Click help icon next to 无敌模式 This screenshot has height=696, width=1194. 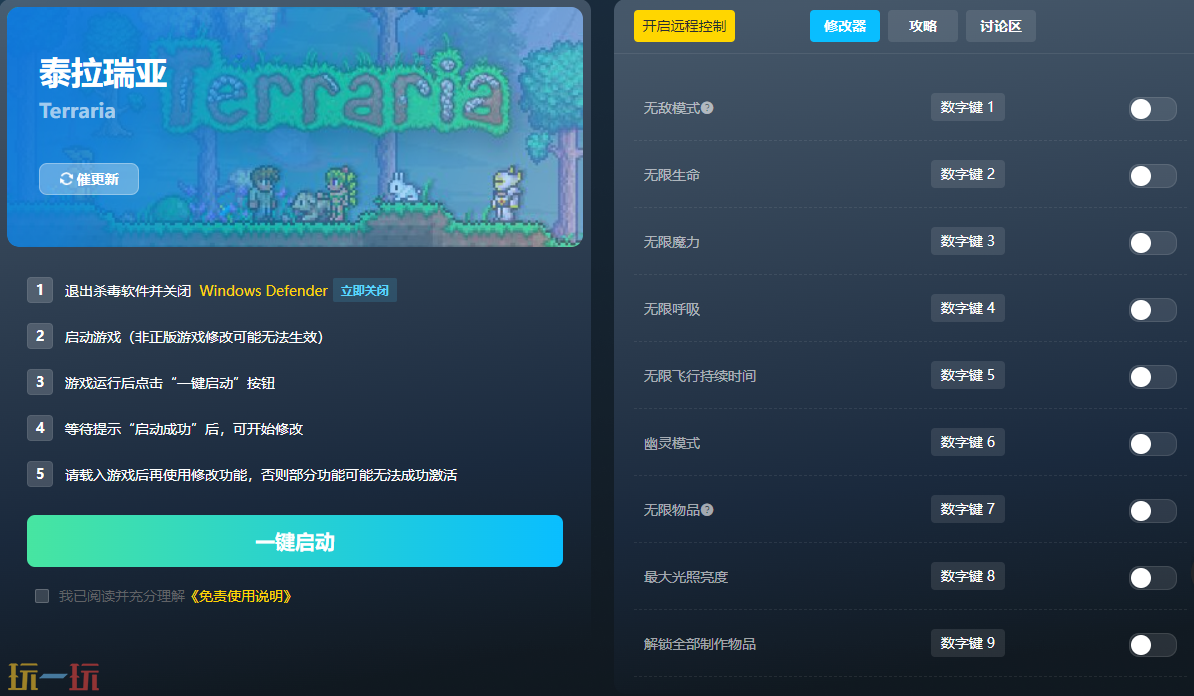pos(707,108)
